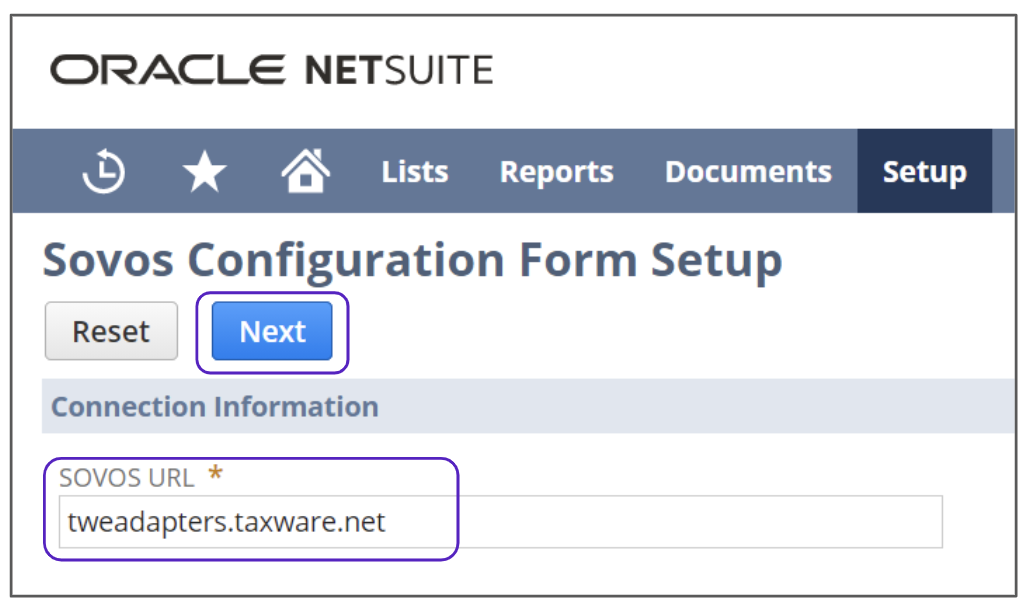Image resolution: width=1030 pixels, height=608 pixels.
Task: Open the Reports menu
Action: click(556, 172)
